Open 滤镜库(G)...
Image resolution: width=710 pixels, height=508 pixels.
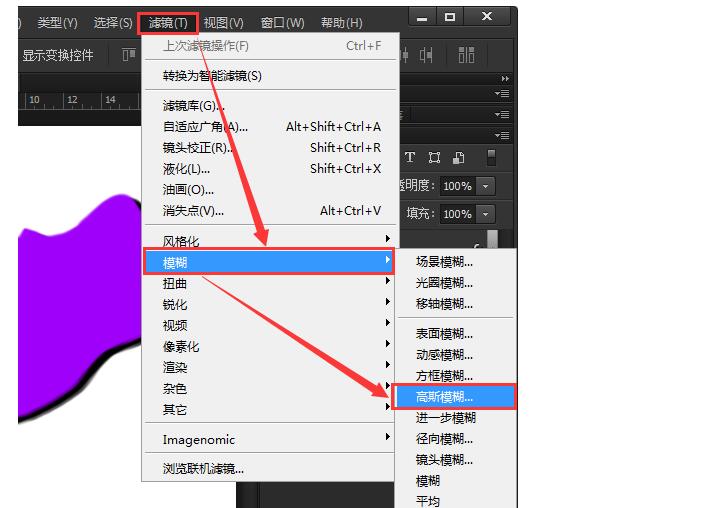point(269,106)
